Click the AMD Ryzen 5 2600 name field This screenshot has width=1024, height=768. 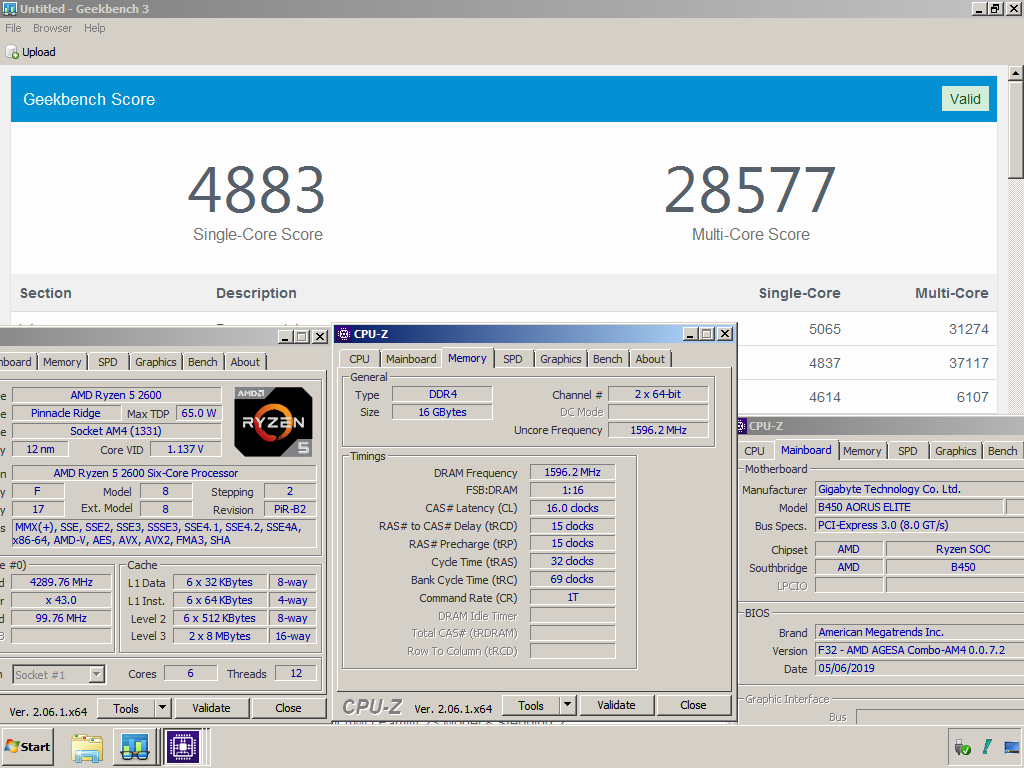pos(116,395)
